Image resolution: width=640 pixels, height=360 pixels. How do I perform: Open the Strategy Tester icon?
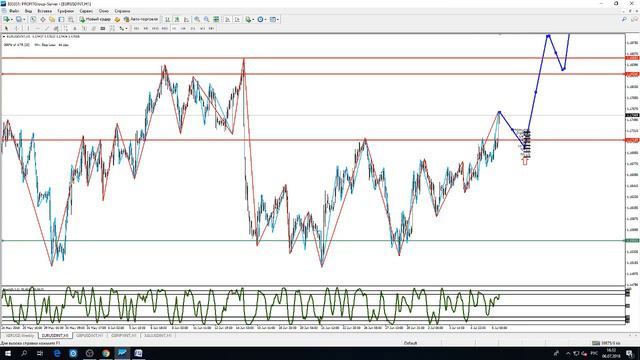tap(71, 19)
